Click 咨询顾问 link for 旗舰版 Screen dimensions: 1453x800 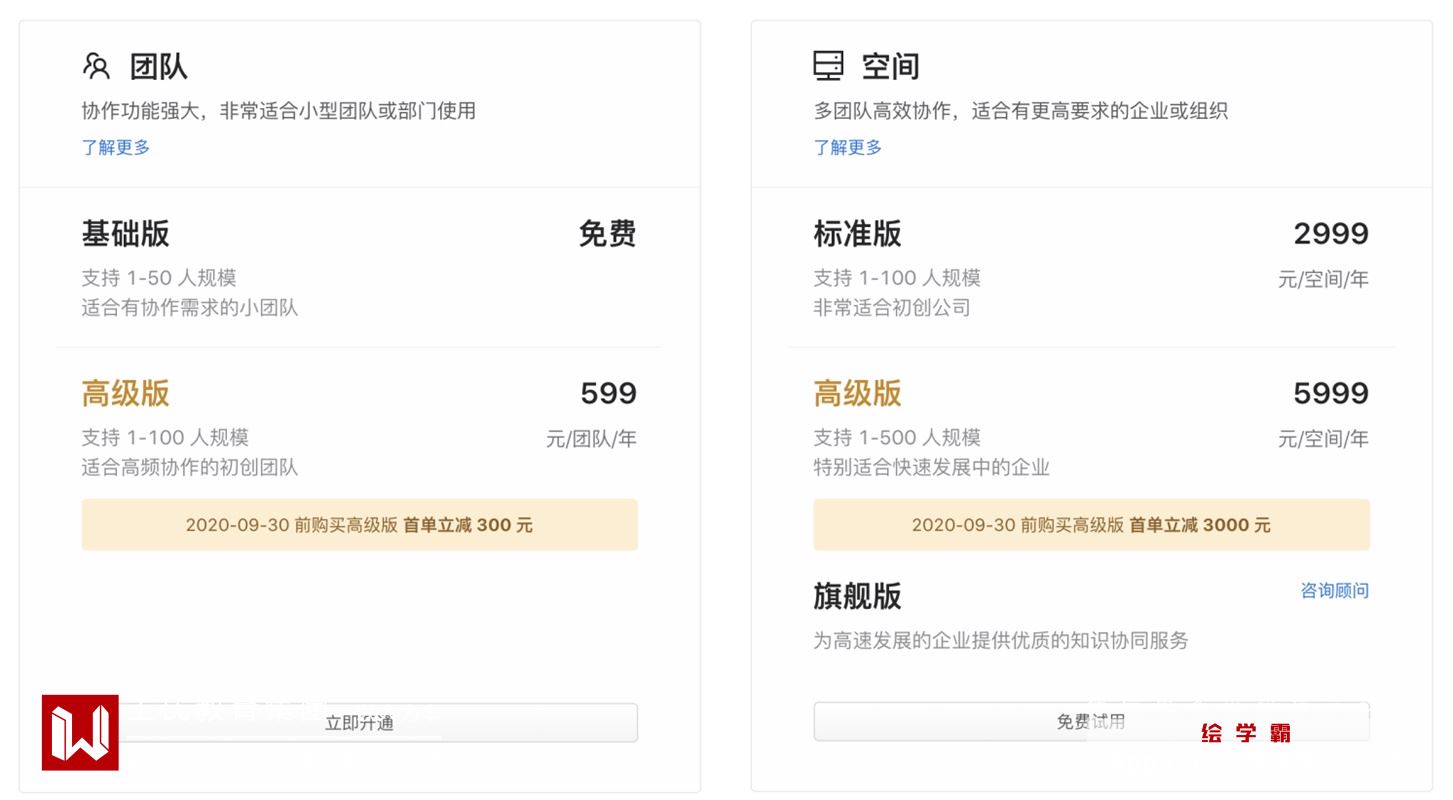tap(1334, 591)
